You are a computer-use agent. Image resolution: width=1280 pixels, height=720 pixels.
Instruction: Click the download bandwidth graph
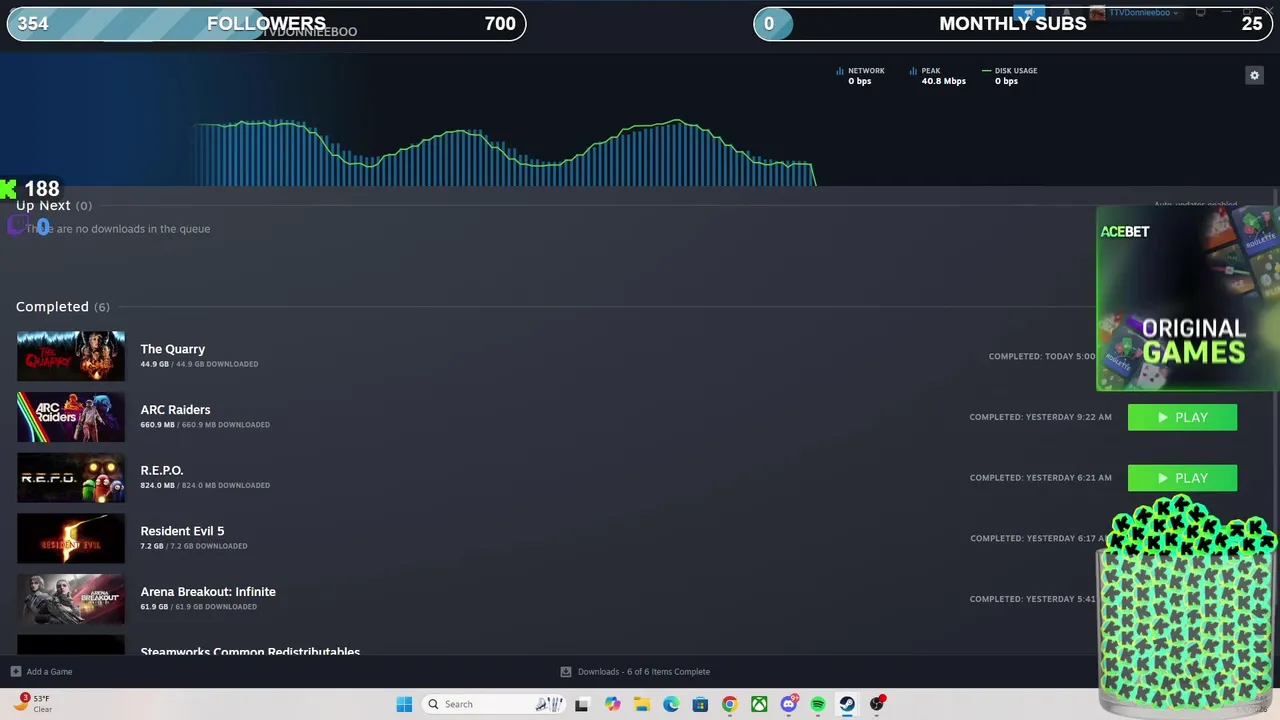[505, 152]
